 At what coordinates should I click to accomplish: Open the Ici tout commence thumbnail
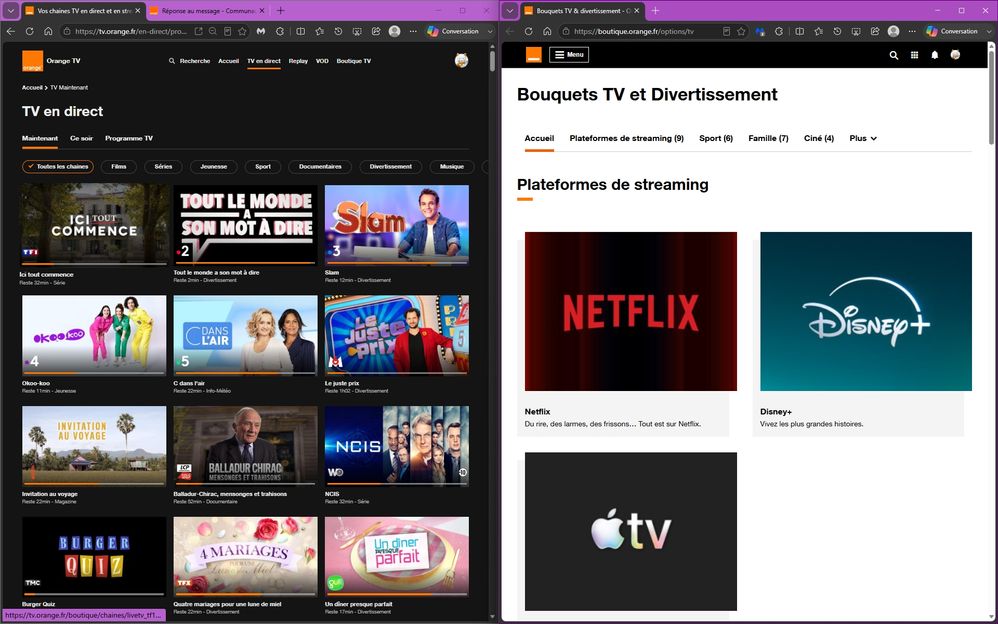[x=94, y=224]
